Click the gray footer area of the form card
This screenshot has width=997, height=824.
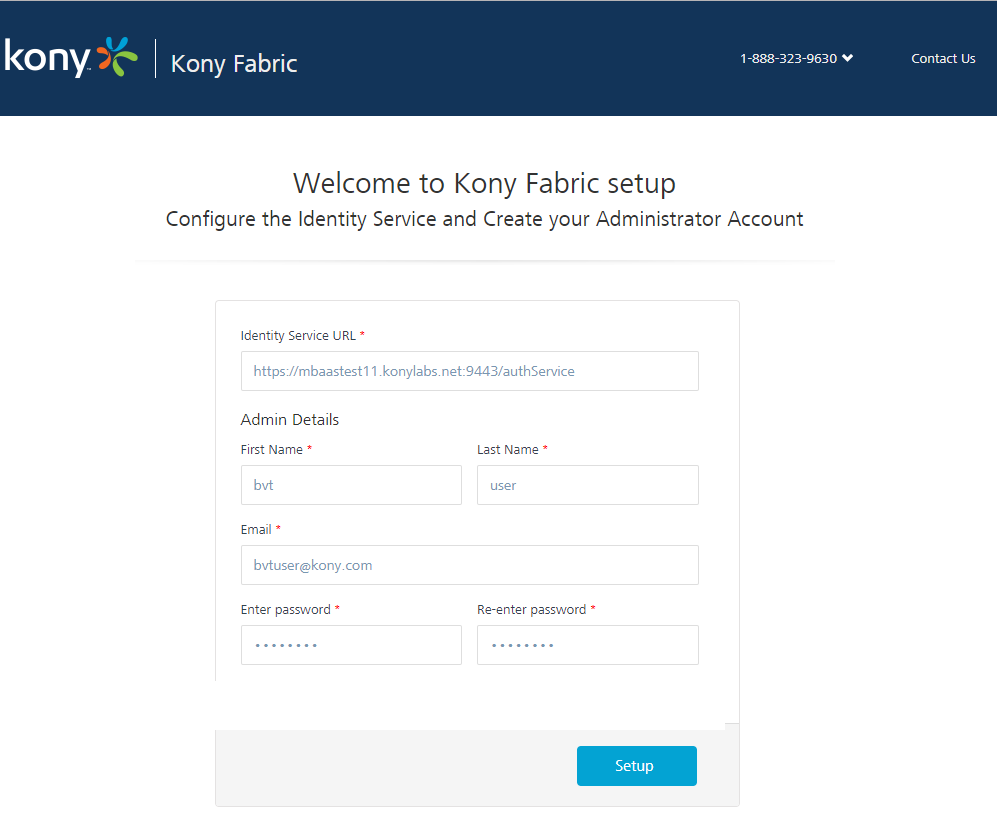tap(380, 768)
